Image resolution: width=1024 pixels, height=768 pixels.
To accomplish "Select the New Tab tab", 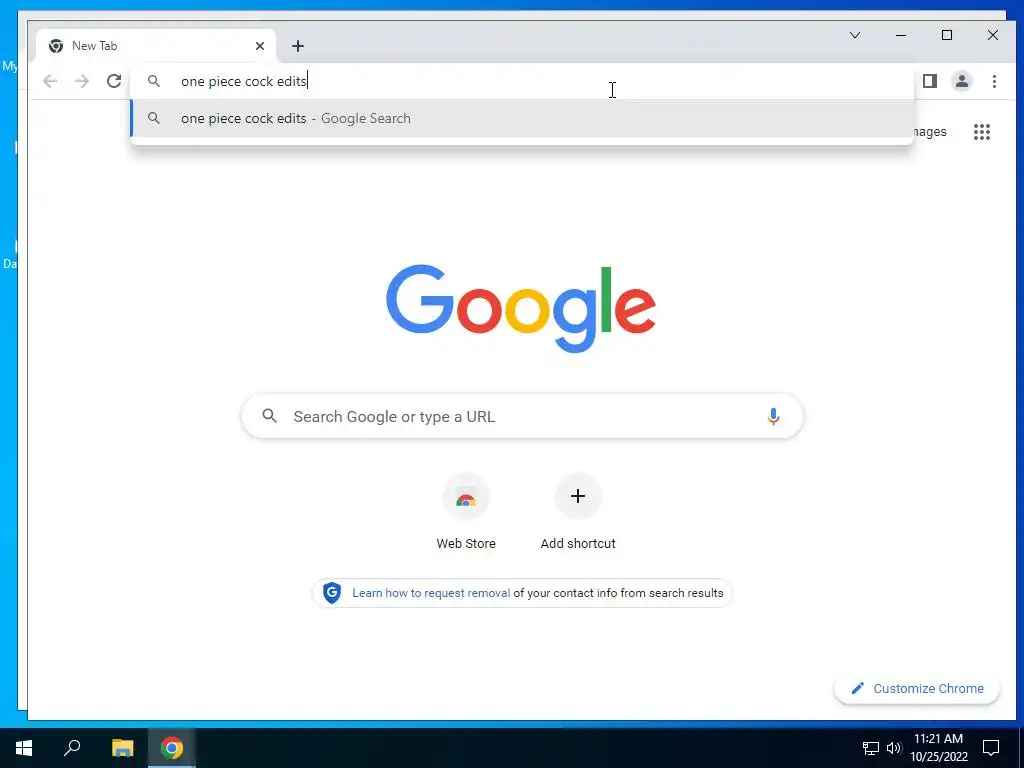I will [155, 46].
